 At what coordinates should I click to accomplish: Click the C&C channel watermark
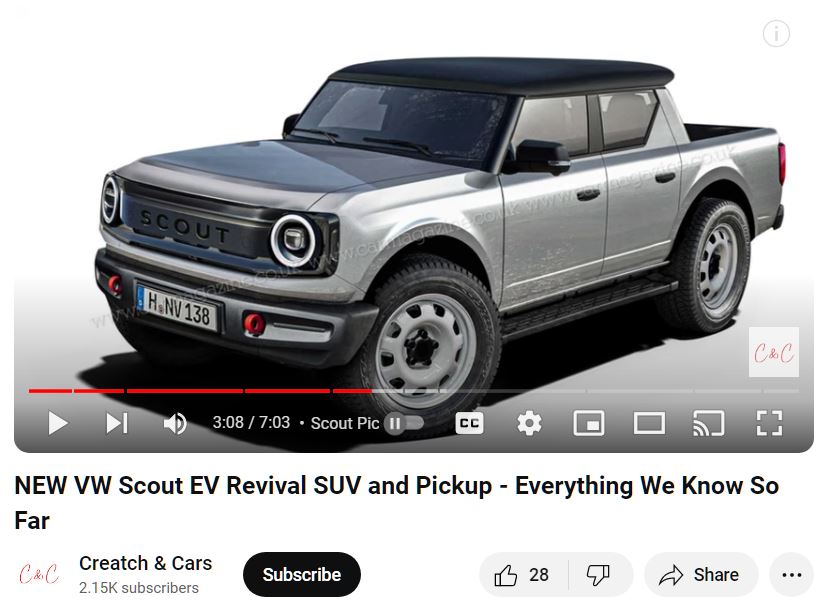coord(774,352)
